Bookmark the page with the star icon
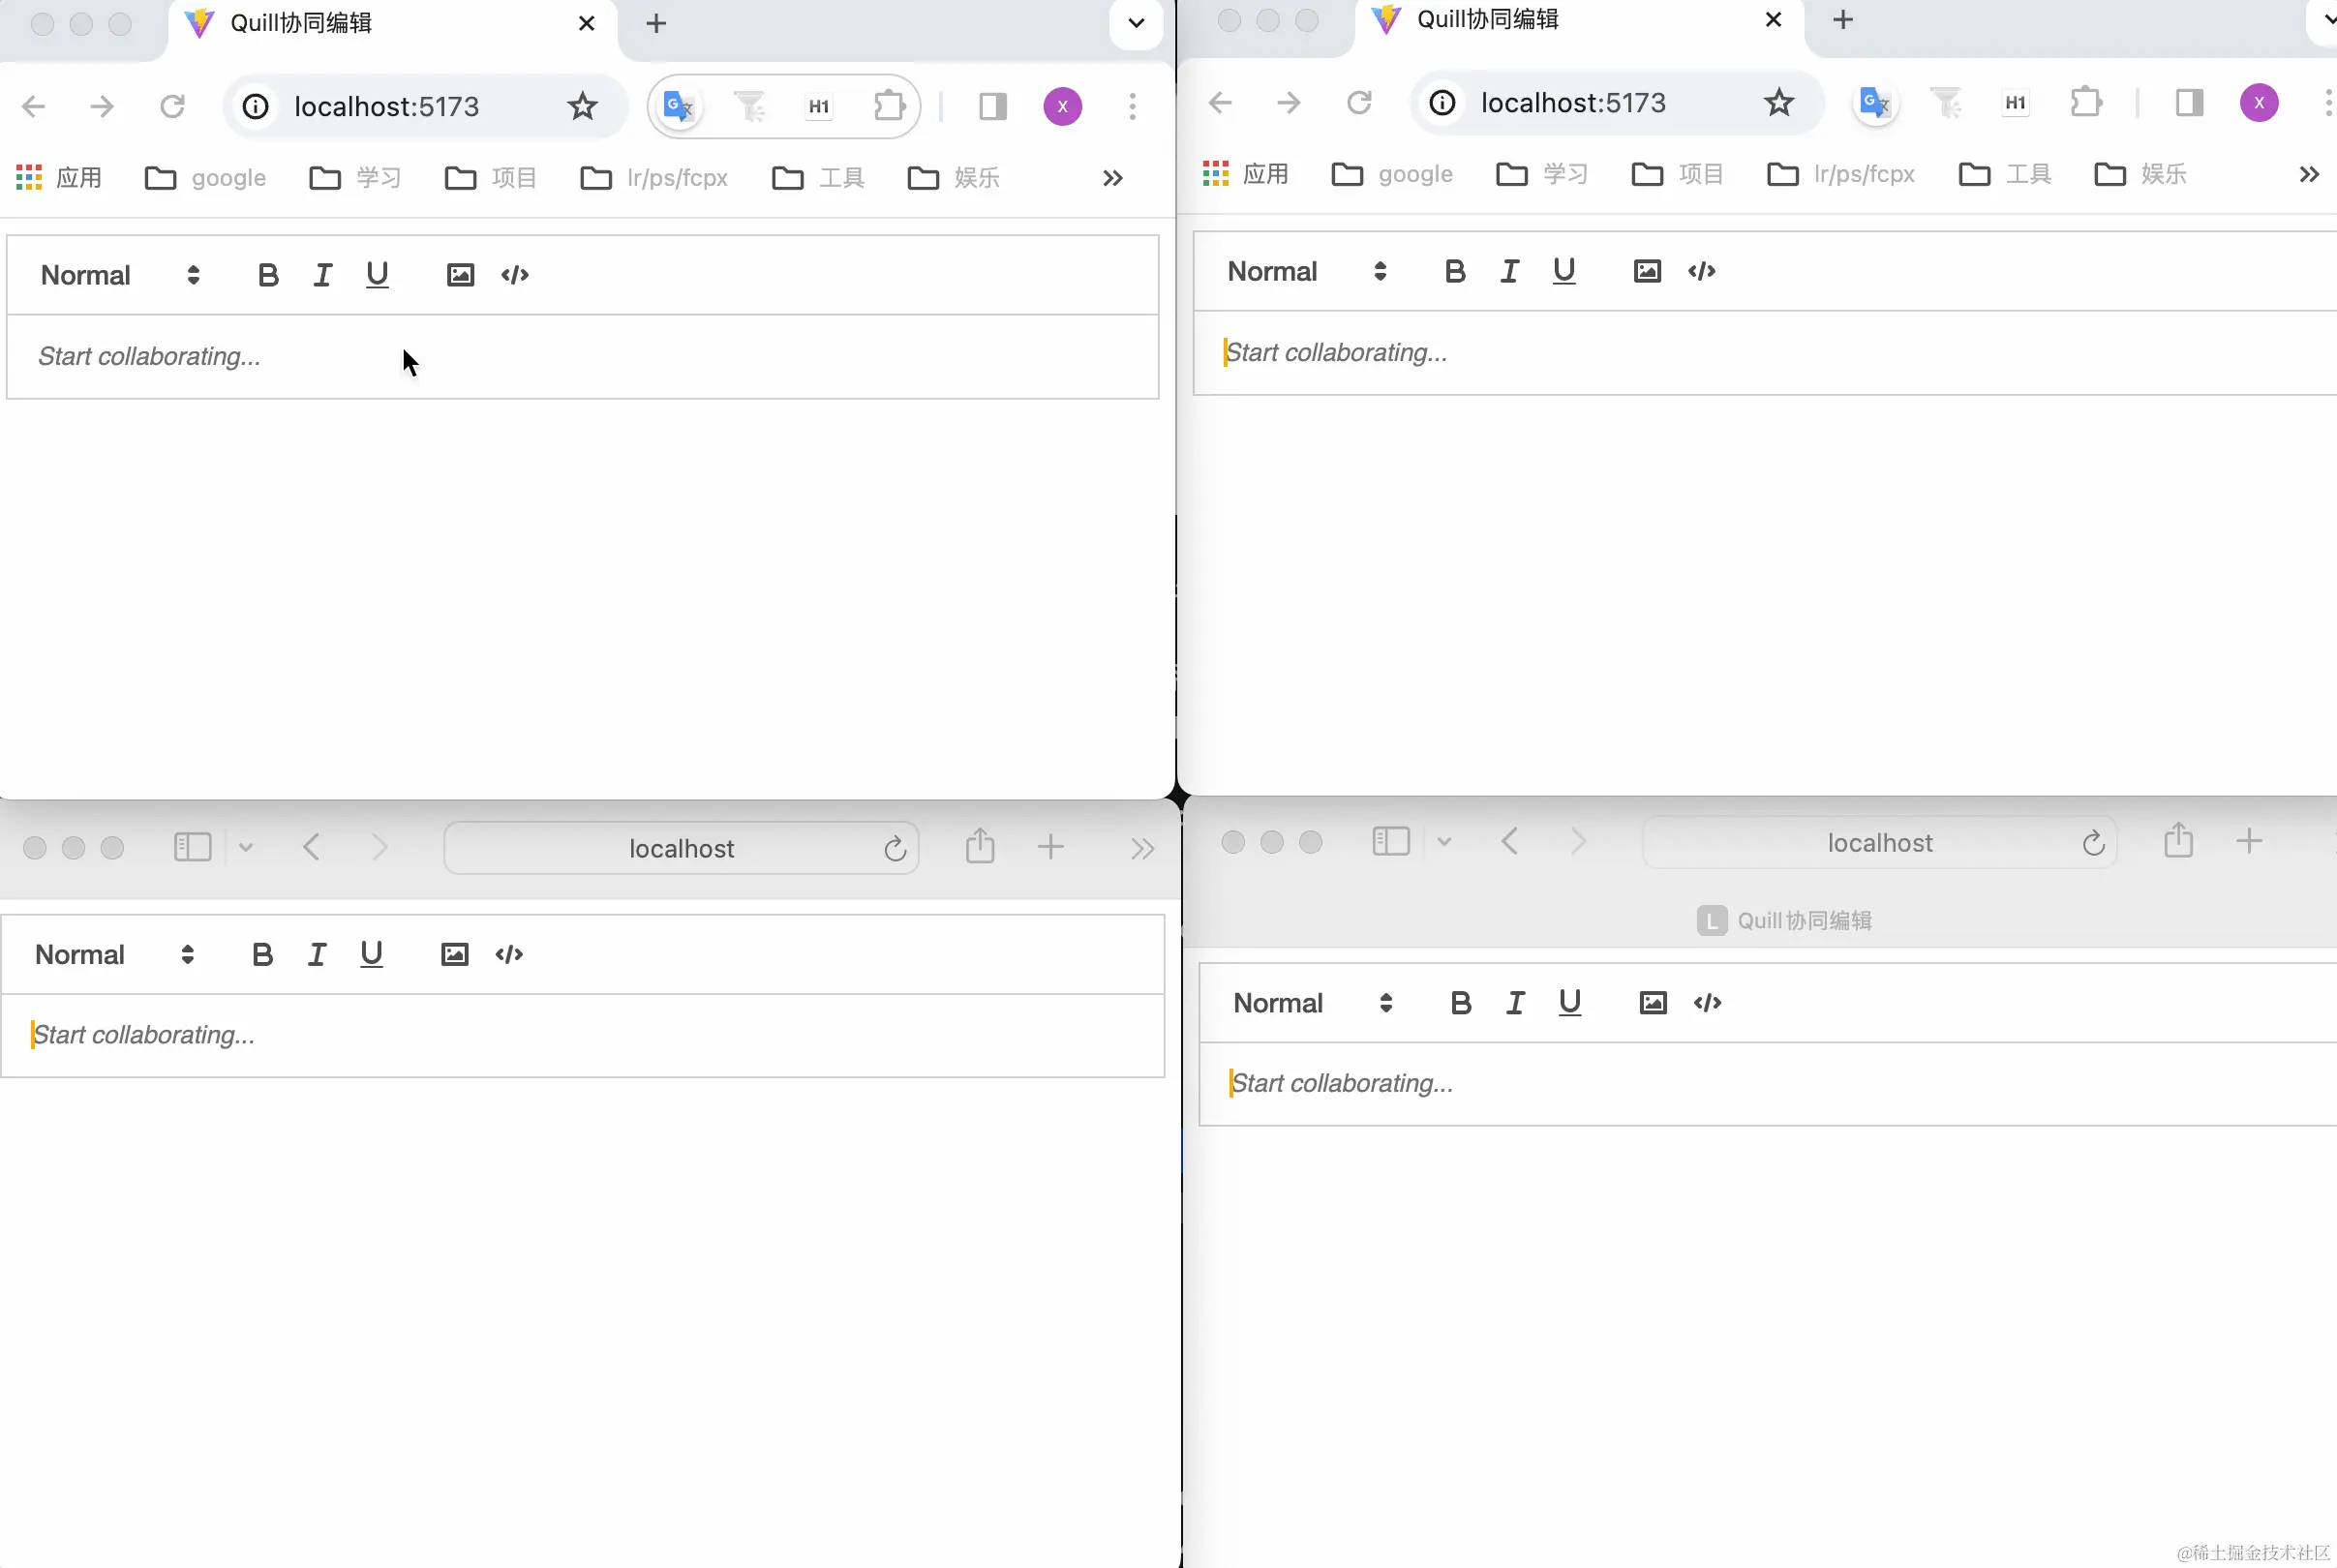The height and width of the screenshot is (1568, 2337). click(581, 106)
